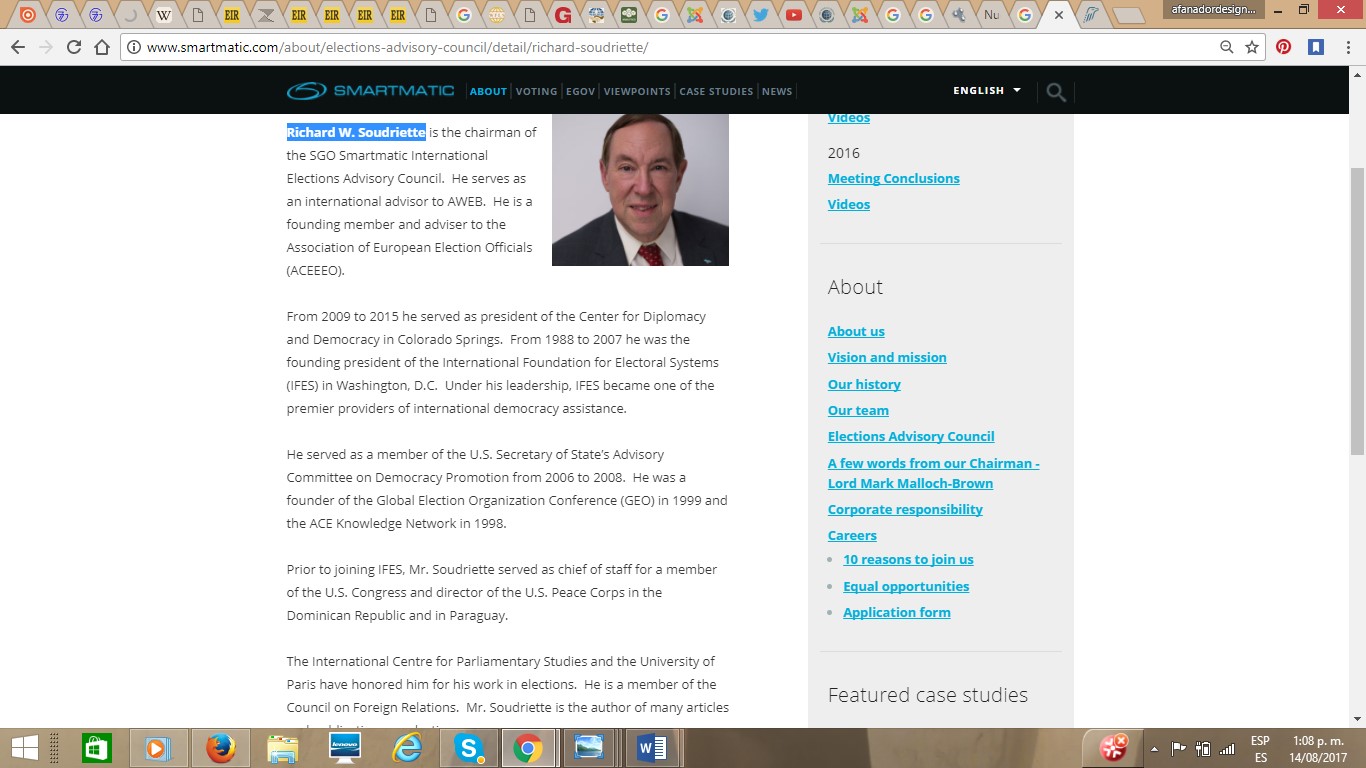Open the Windows Start button
Viewport: 1366px width, 768px height.
[x=24, y=747]
